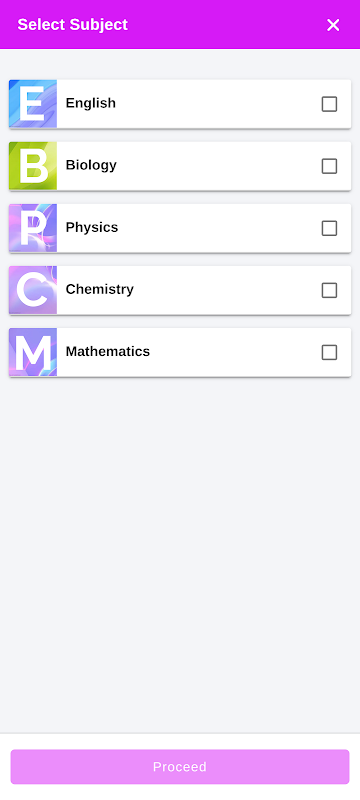Viewport: 360px width, 800px height.
Task: Tap the Physics 'P' thumbnail icon
Action: (x=33, y=228)
